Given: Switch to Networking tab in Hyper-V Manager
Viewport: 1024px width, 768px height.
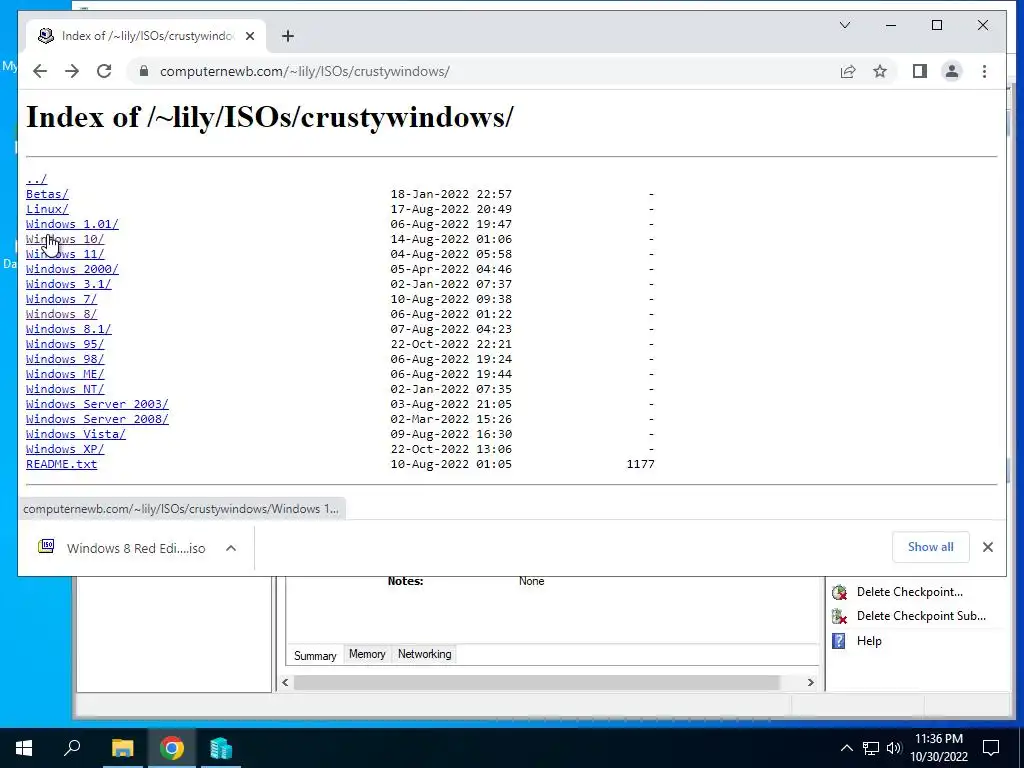Looking at the screenshot, I should (x=424, y=654).
